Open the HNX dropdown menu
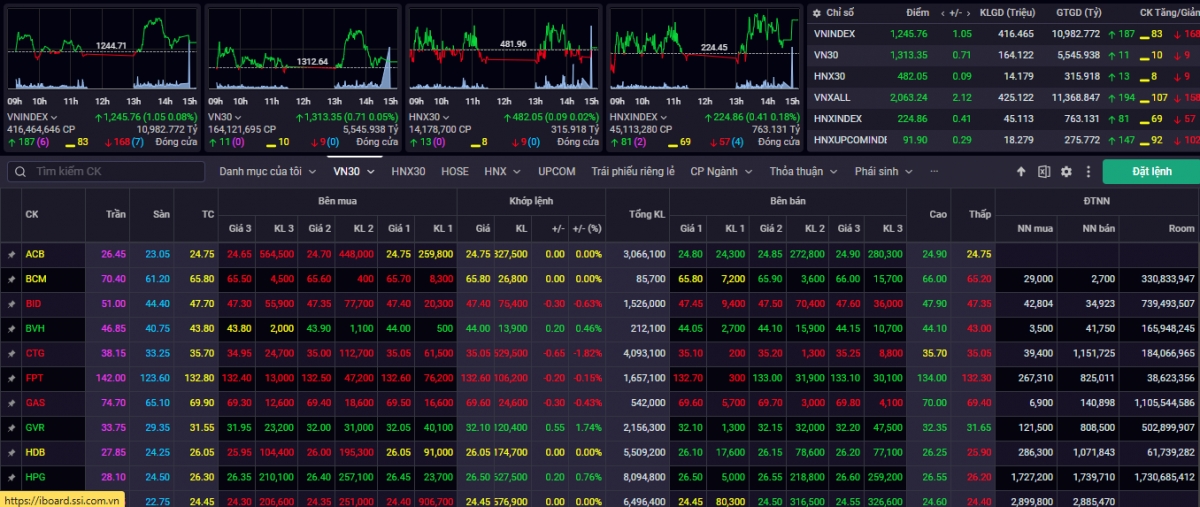Screen dimensions: 1200x507 tap(501, 171)
